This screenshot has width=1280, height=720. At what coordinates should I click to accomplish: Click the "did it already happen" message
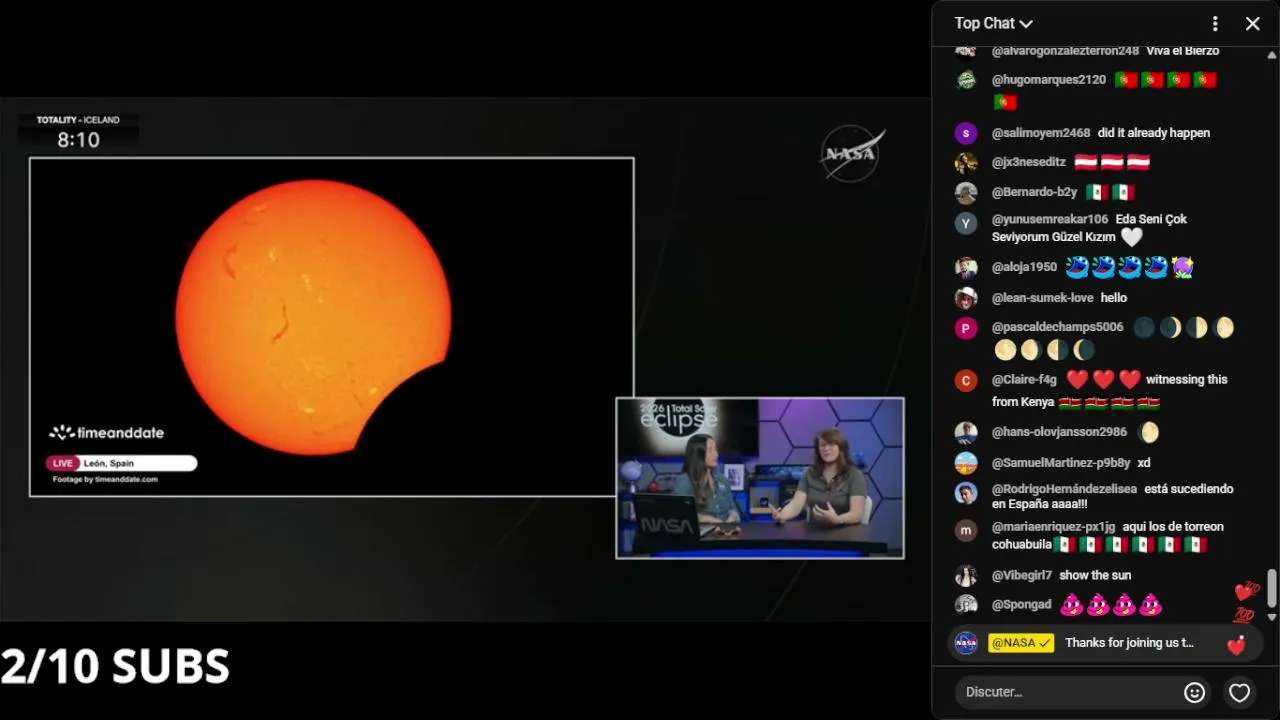click(x=1154, y=133)
